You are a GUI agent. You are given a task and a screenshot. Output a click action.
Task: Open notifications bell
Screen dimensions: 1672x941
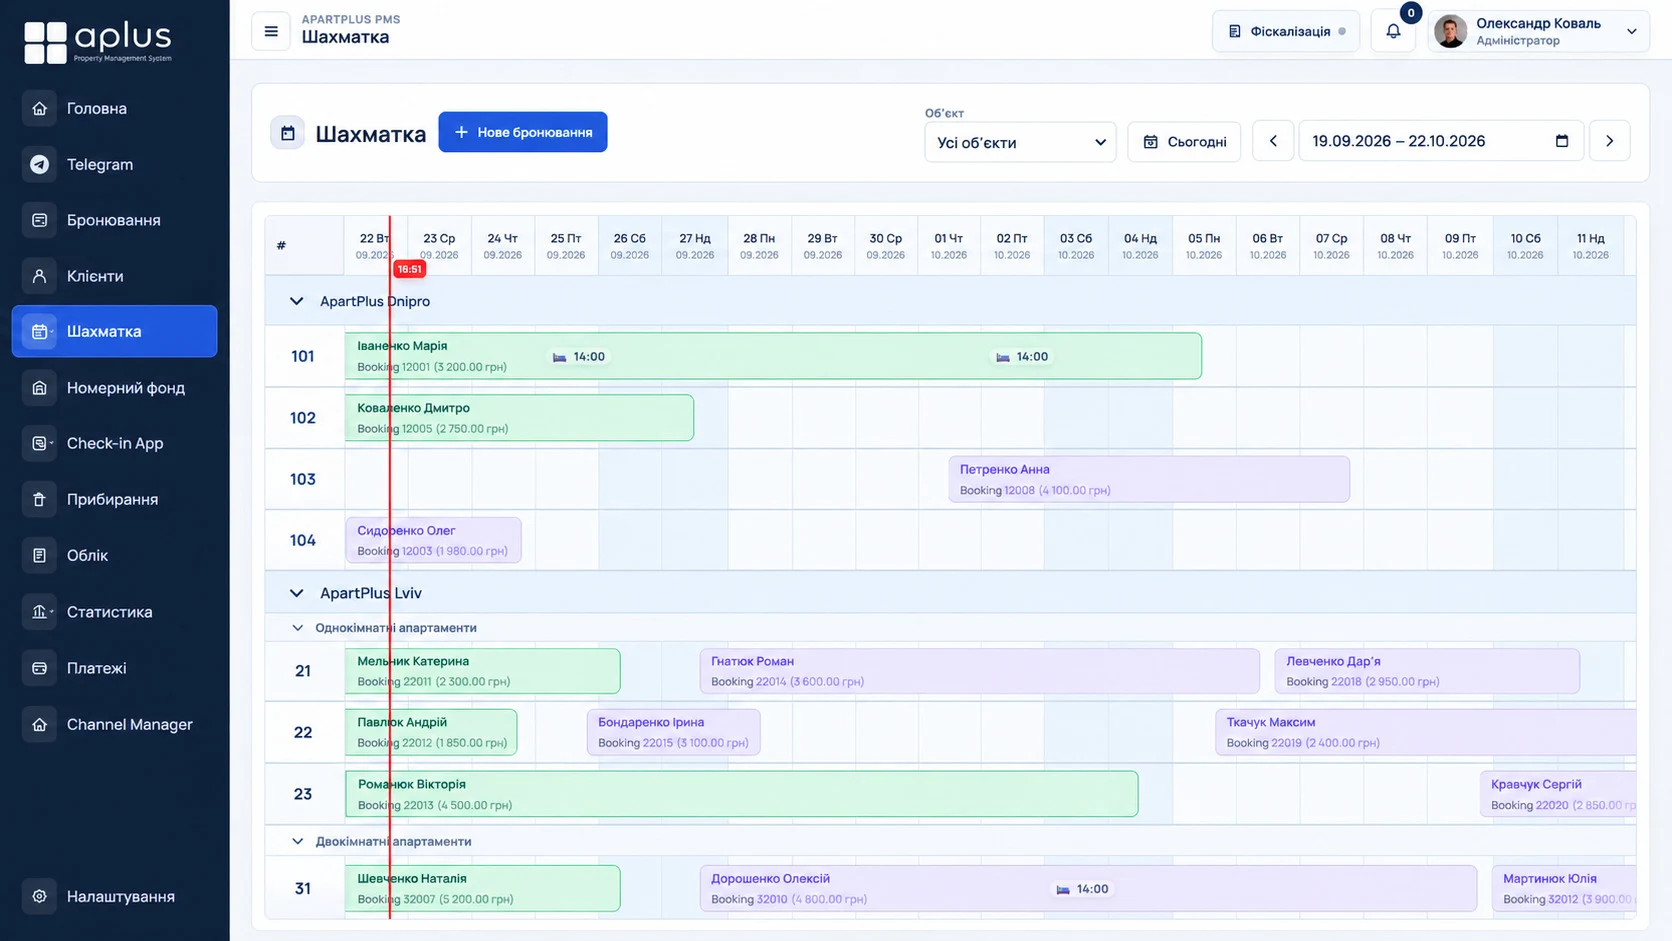(1393, 31)
